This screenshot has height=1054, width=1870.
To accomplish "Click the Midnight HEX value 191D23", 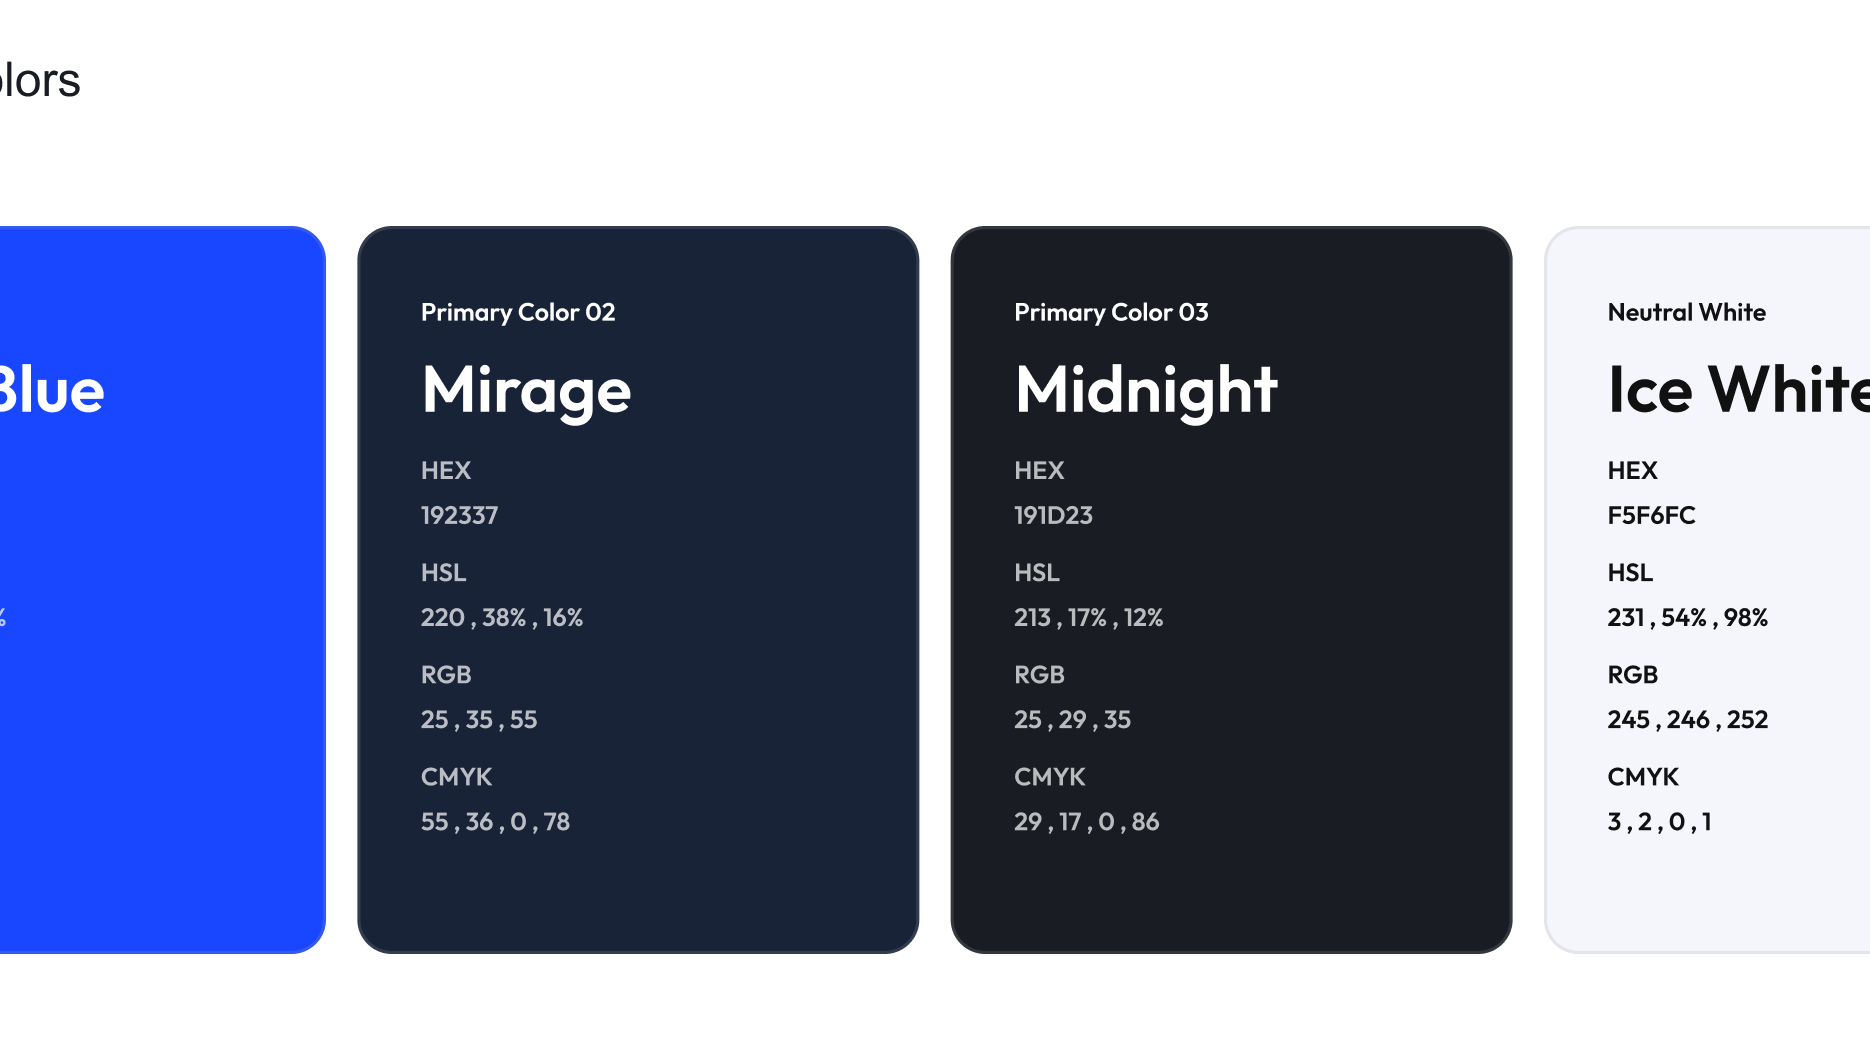I will 1053,516.
